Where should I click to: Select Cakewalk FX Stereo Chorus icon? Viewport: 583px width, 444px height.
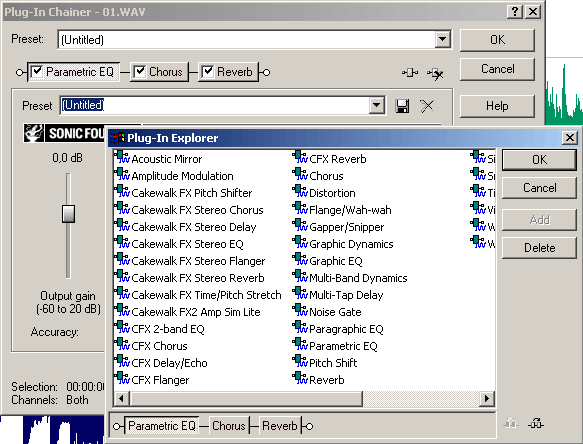tap(122, 209)
